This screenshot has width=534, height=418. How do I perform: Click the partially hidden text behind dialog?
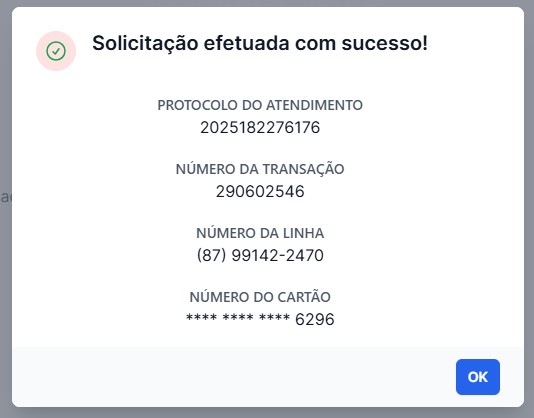point(5,197)
